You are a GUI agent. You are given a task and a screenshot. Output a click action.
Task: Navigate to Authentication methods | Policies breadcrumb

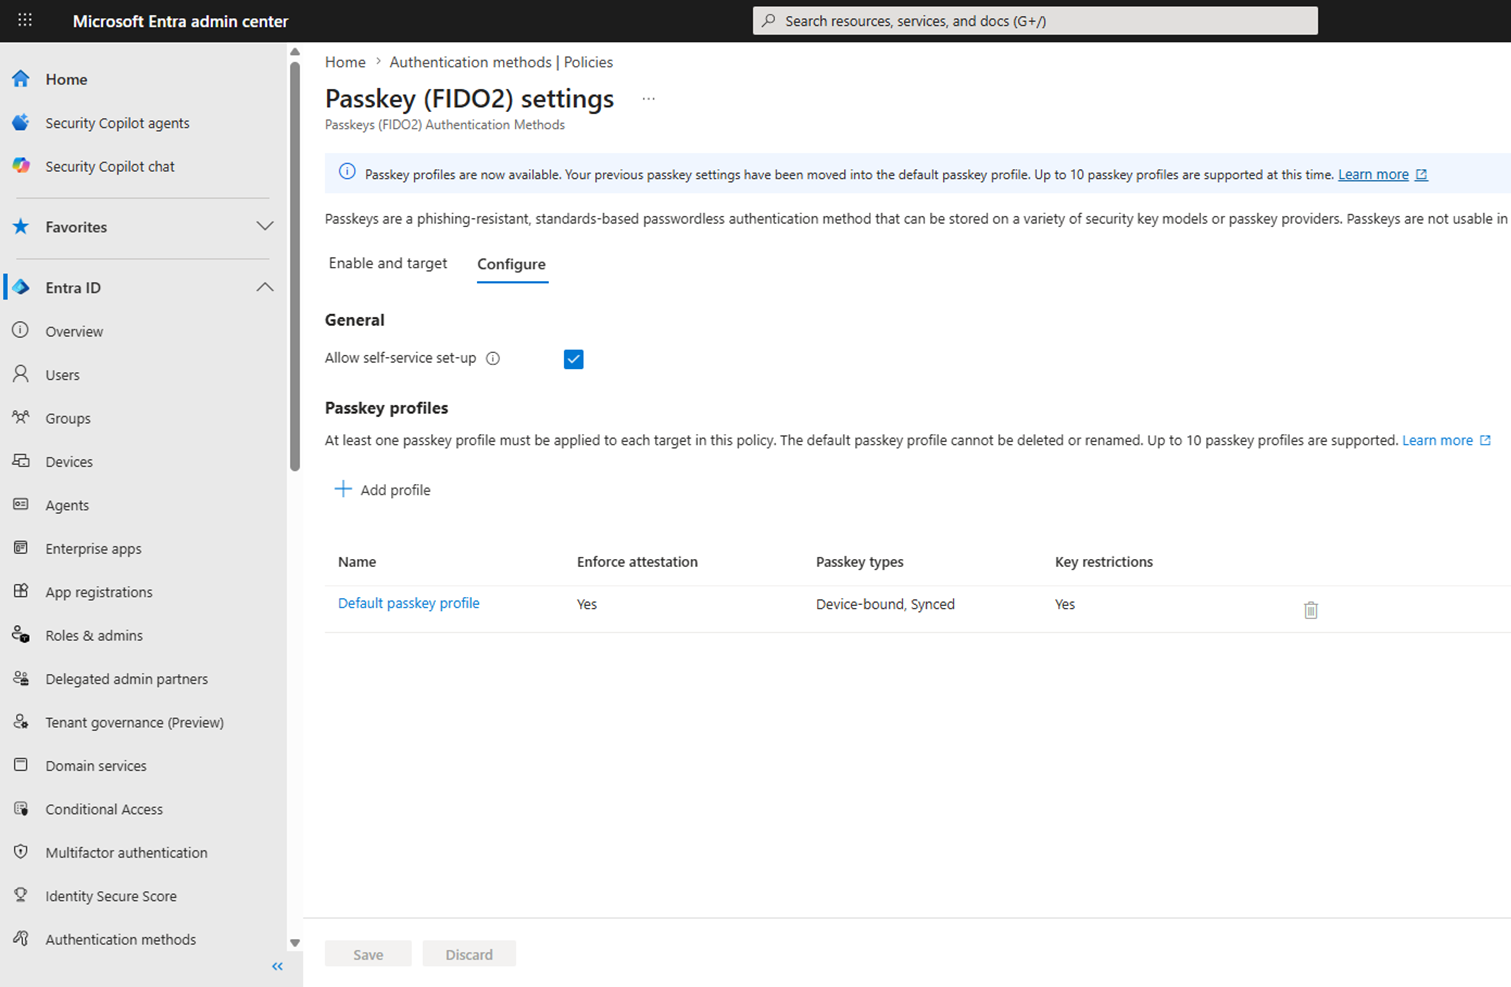pos(501,62)
